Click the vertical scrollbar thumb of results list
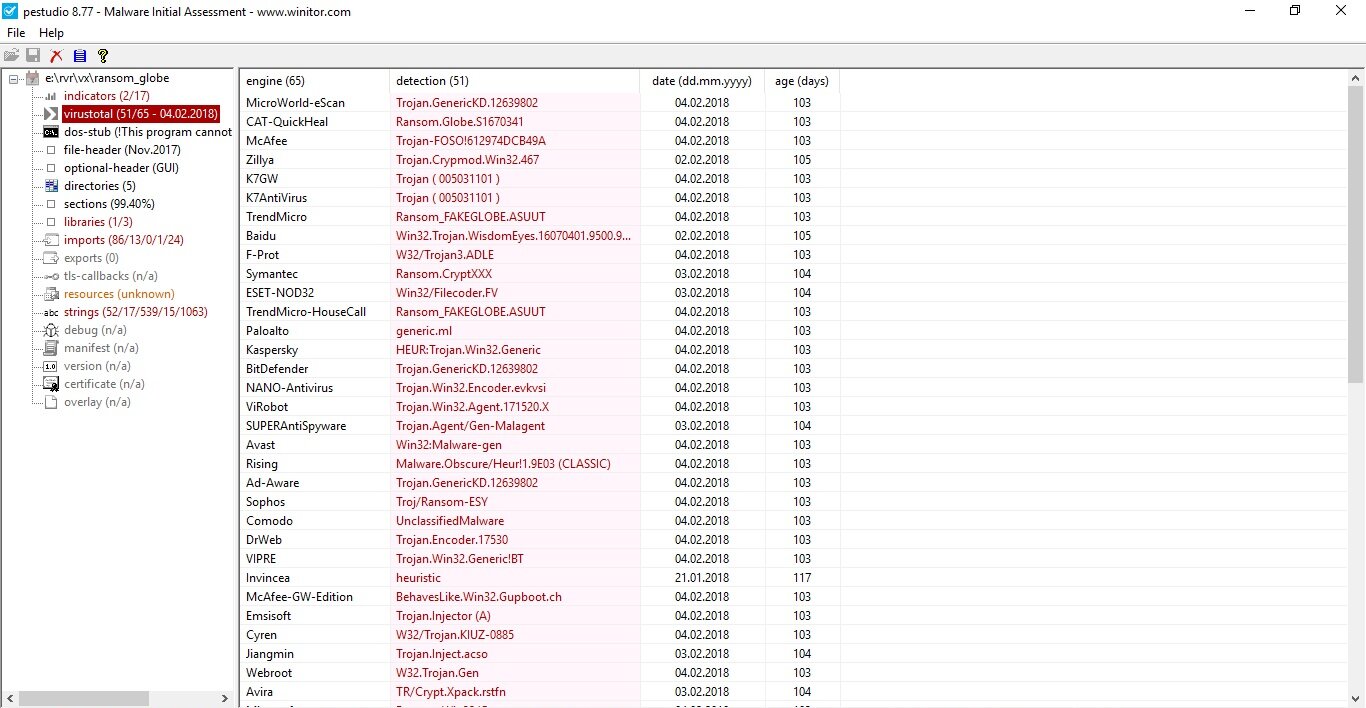 coord(1355,234)
